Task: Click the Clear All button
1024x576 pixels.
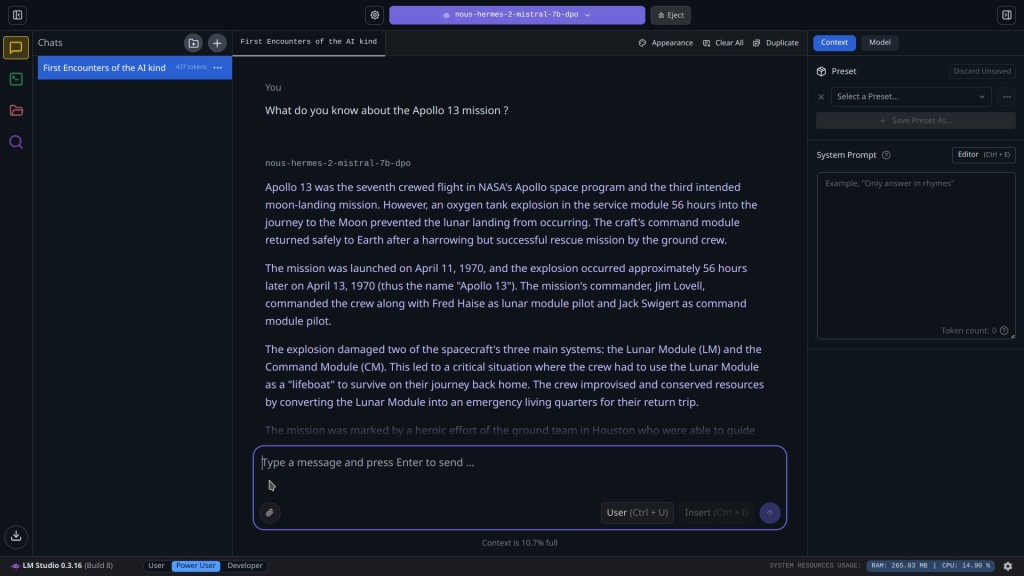Action: coord(722,43)
